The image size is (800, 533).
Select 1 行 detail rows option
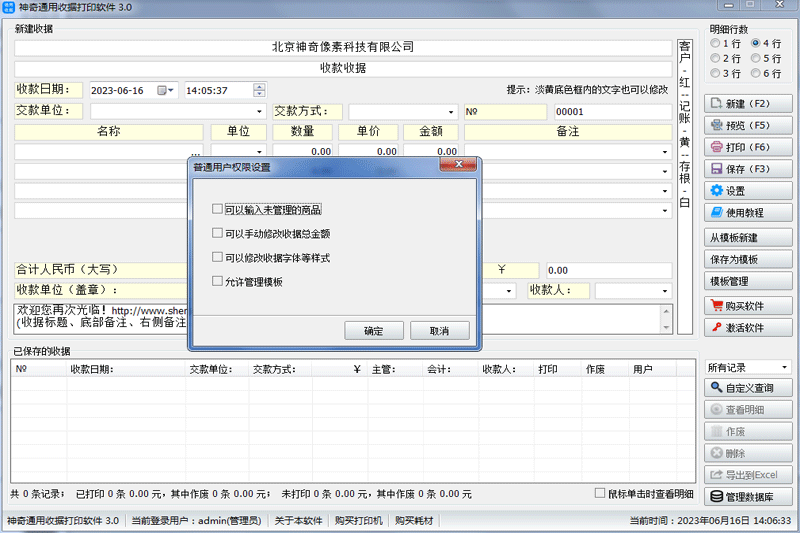[715, 43]
